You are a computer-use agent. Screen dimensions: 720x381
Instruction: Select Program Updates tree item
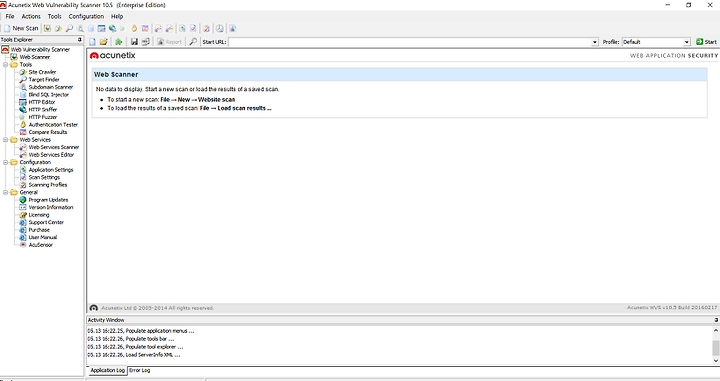[x=48, y=200]
